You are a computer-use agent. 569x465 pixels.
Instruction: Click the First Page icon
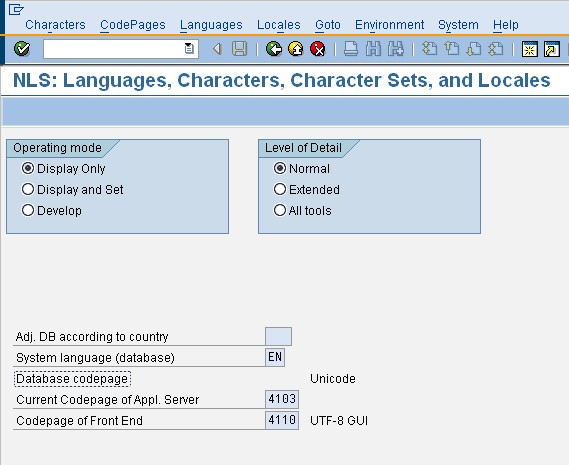tap(429, 49)
